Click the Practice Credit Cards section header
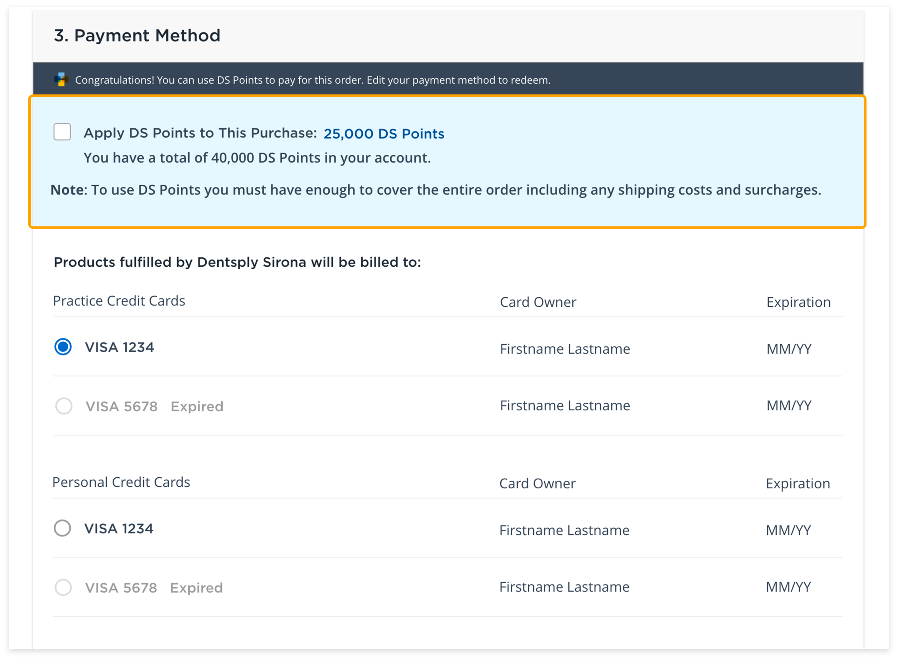The image size is (898, 660). (119, 301)
